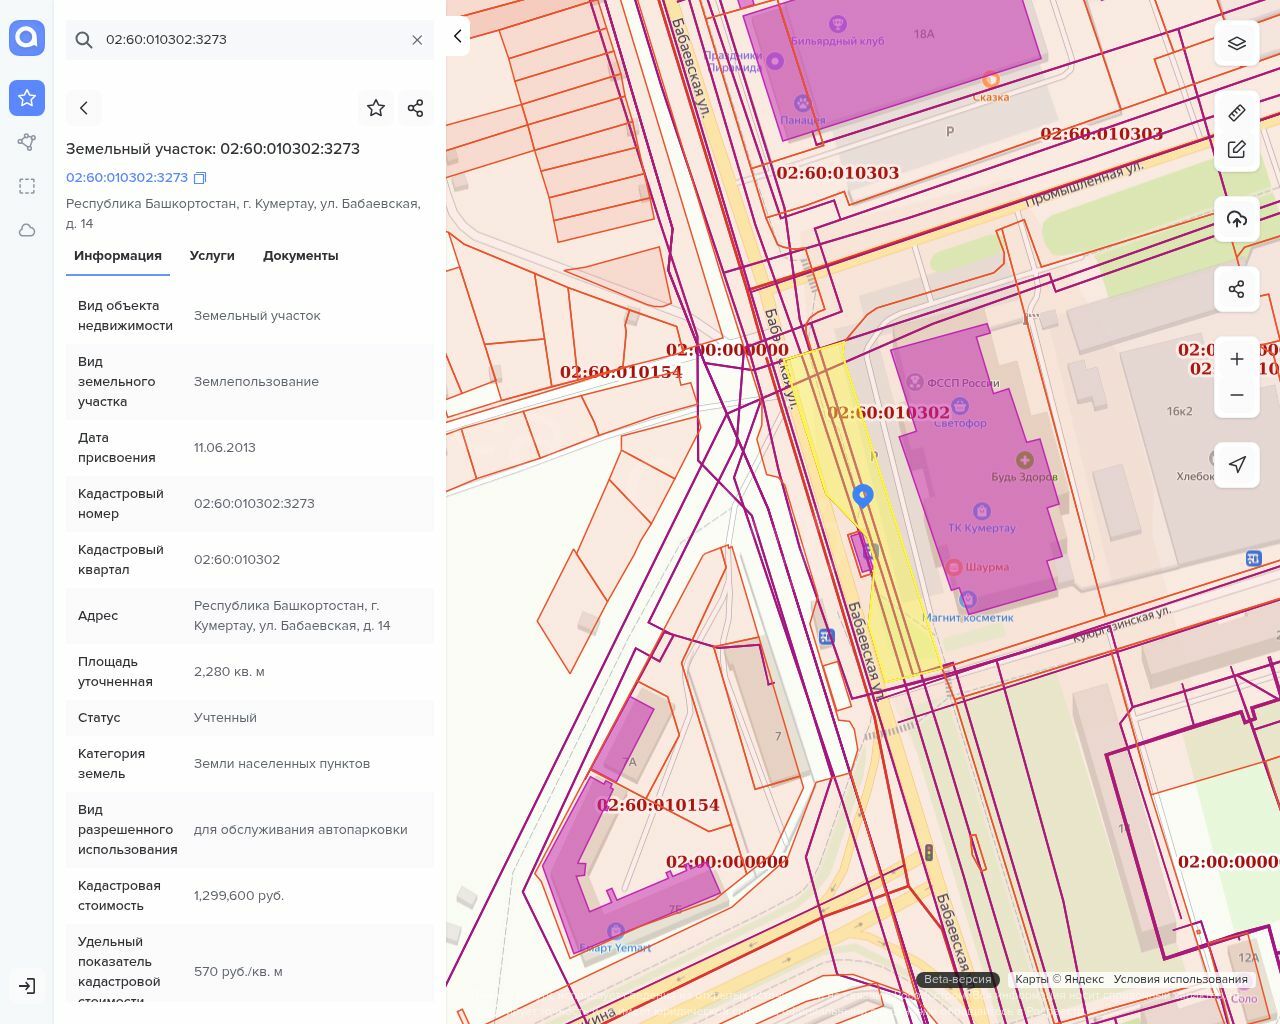Copy the cadastral number link

point(200,178)
